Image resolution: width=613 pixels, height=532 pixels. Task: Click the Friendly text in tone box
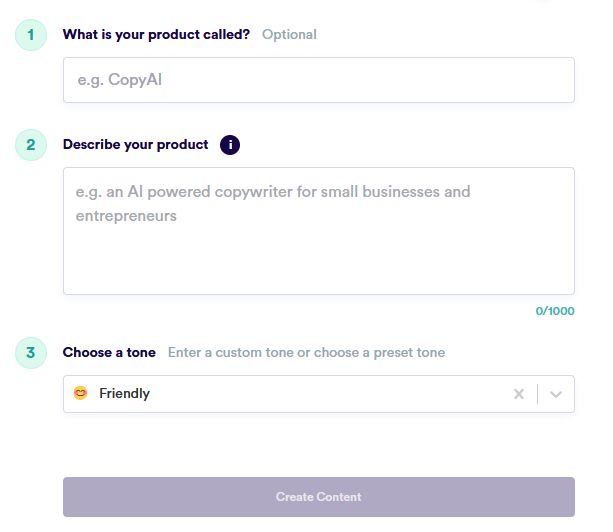pos(124,393)
